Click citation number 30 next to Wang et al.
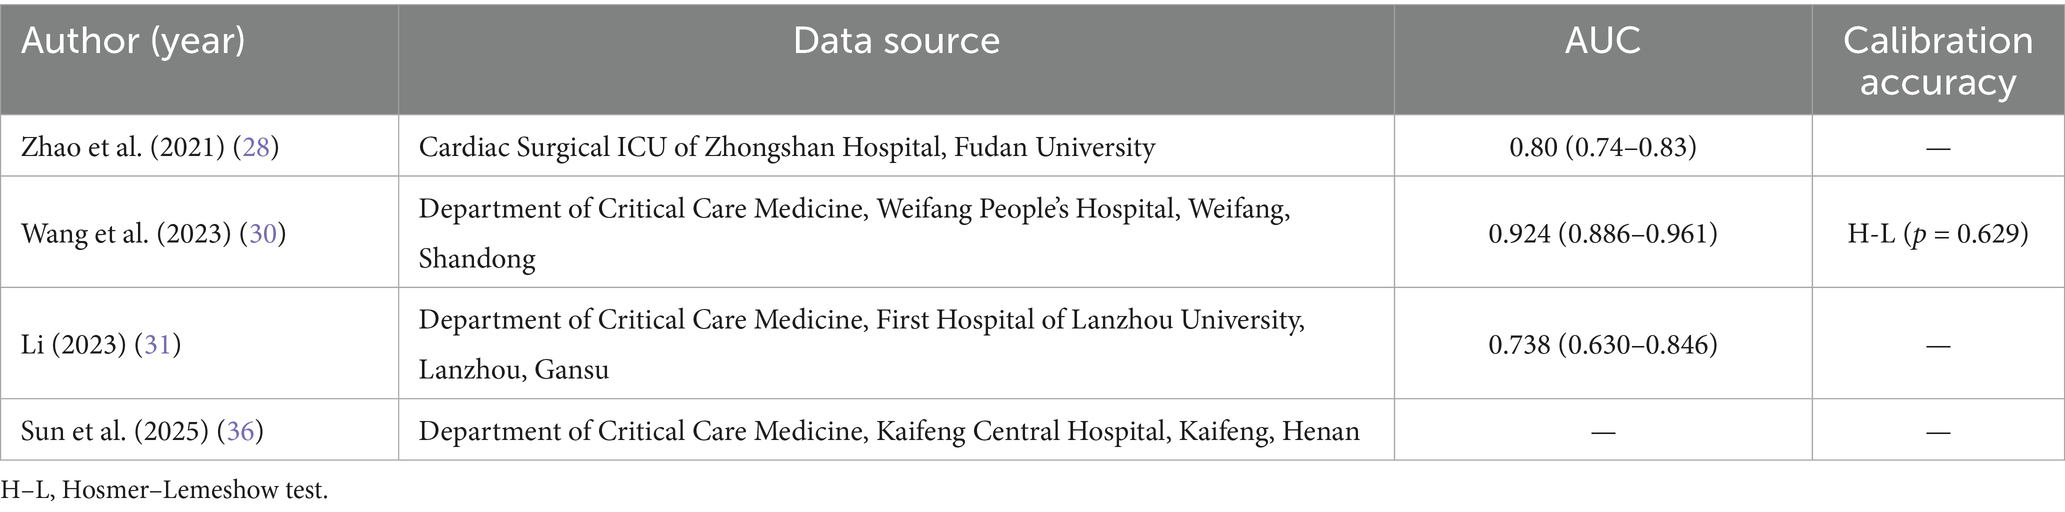This screenshot has height=512, width=2065. pyautogui.click(x=263, y=234)
